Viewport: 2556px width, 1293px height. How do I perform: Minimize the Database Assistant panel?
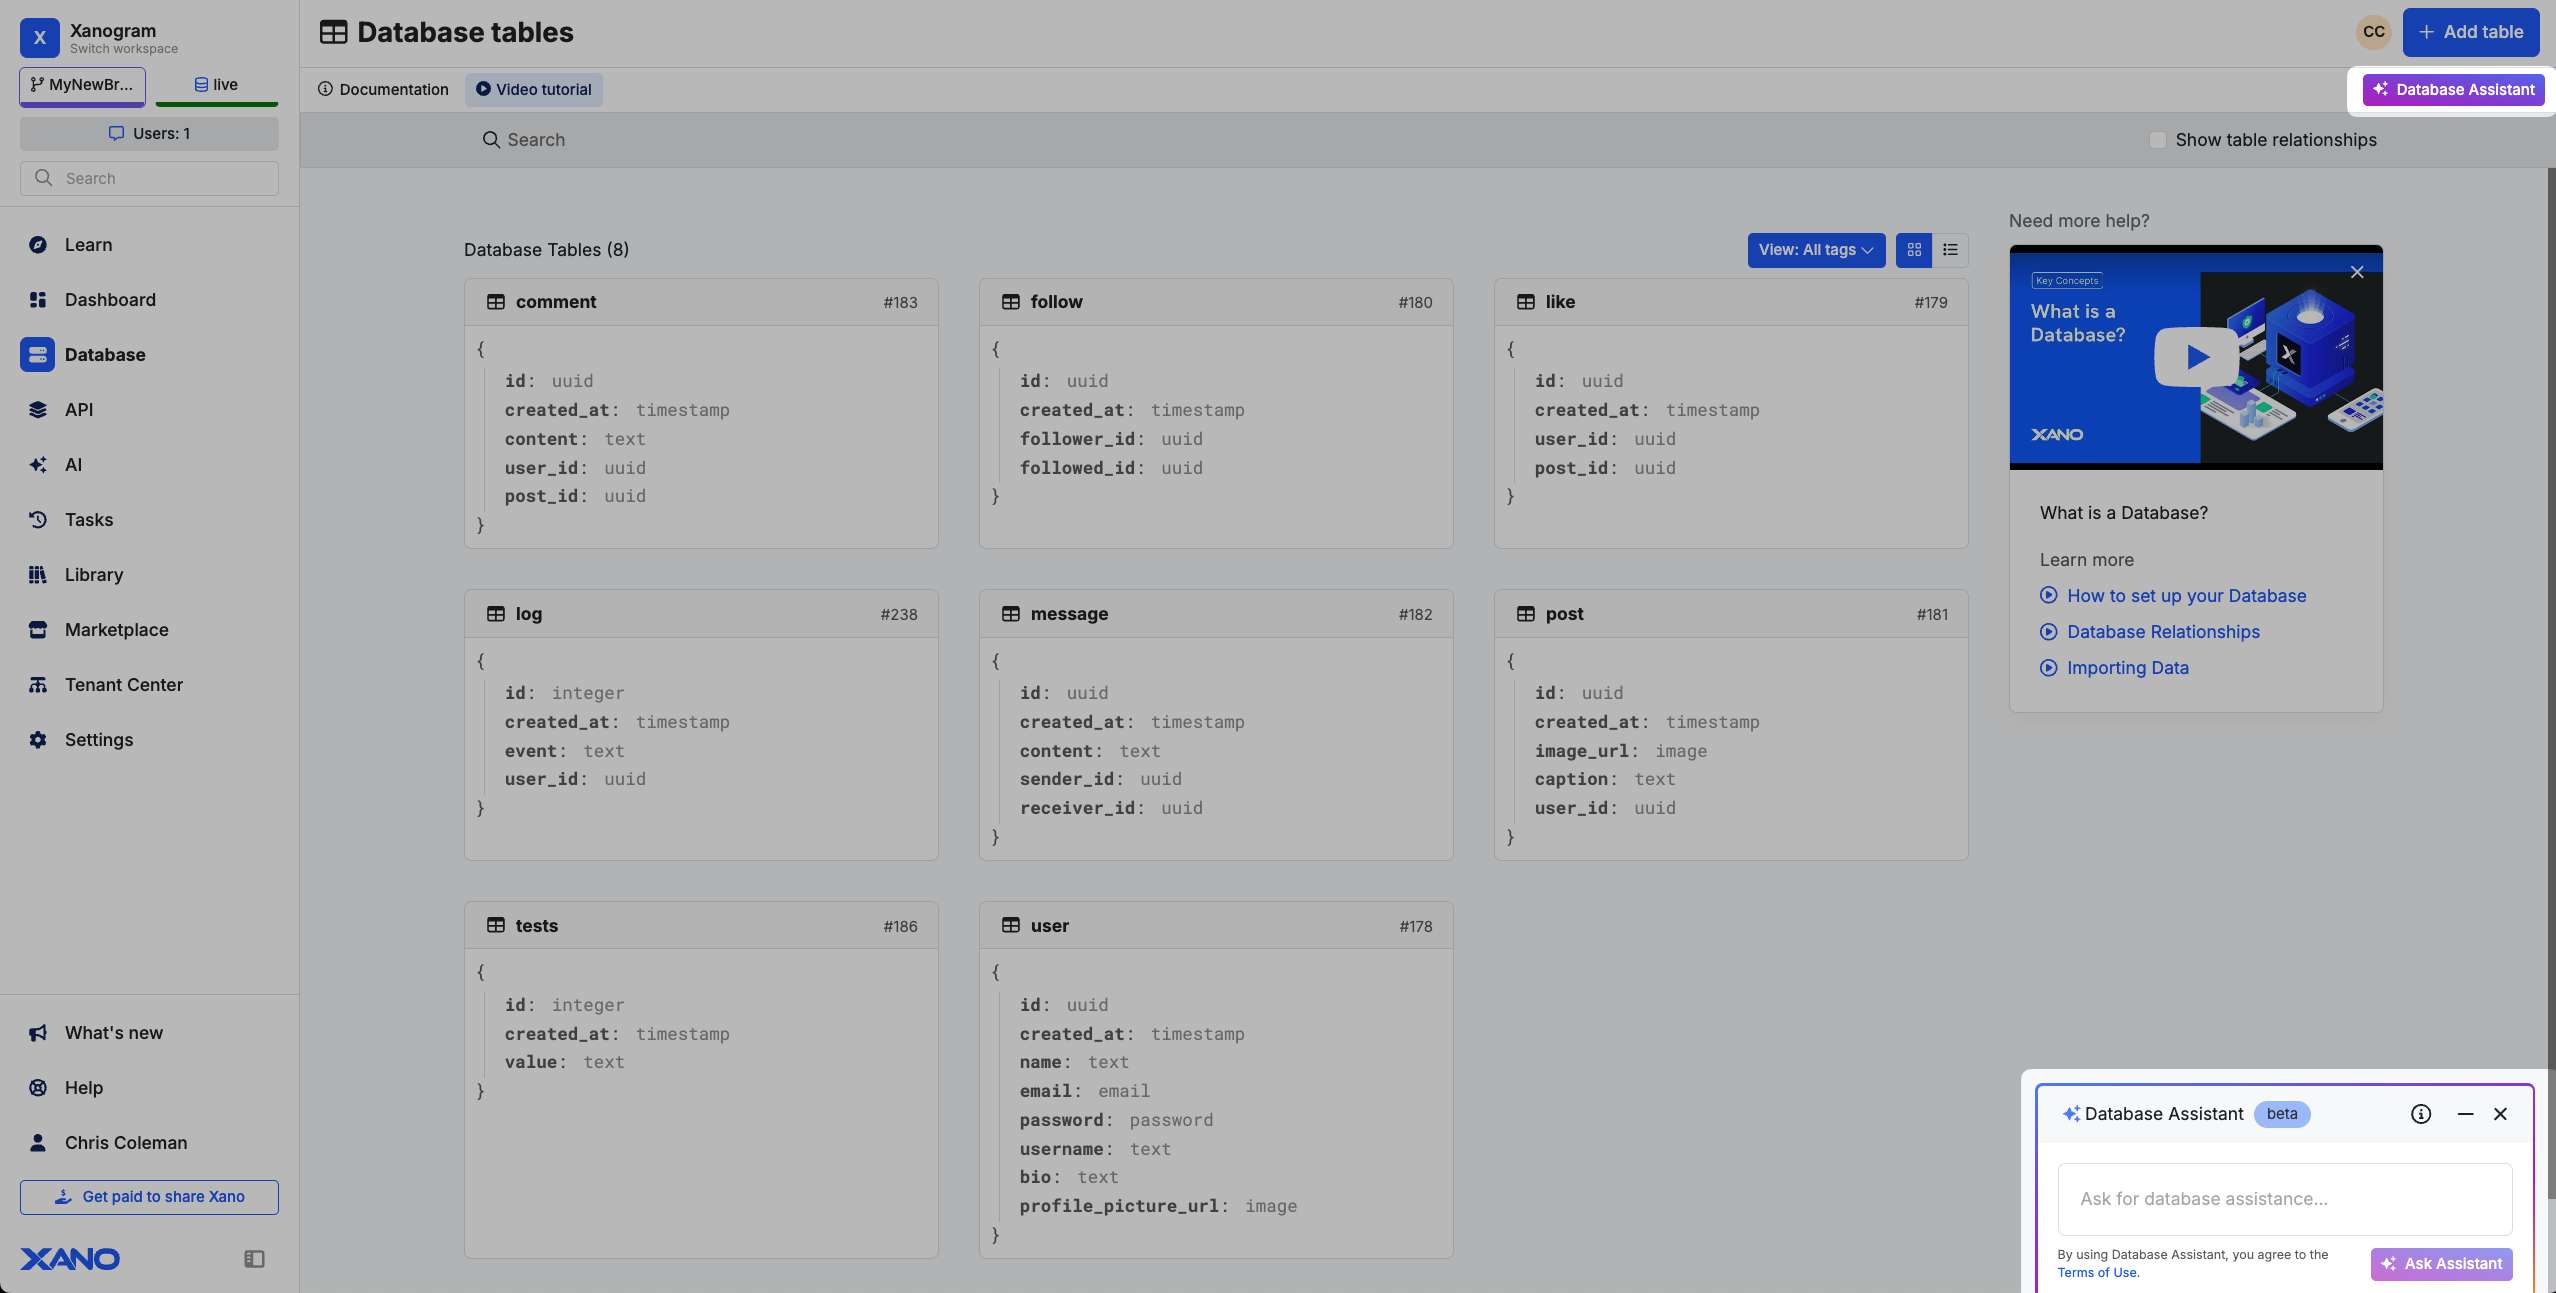2465,1114
